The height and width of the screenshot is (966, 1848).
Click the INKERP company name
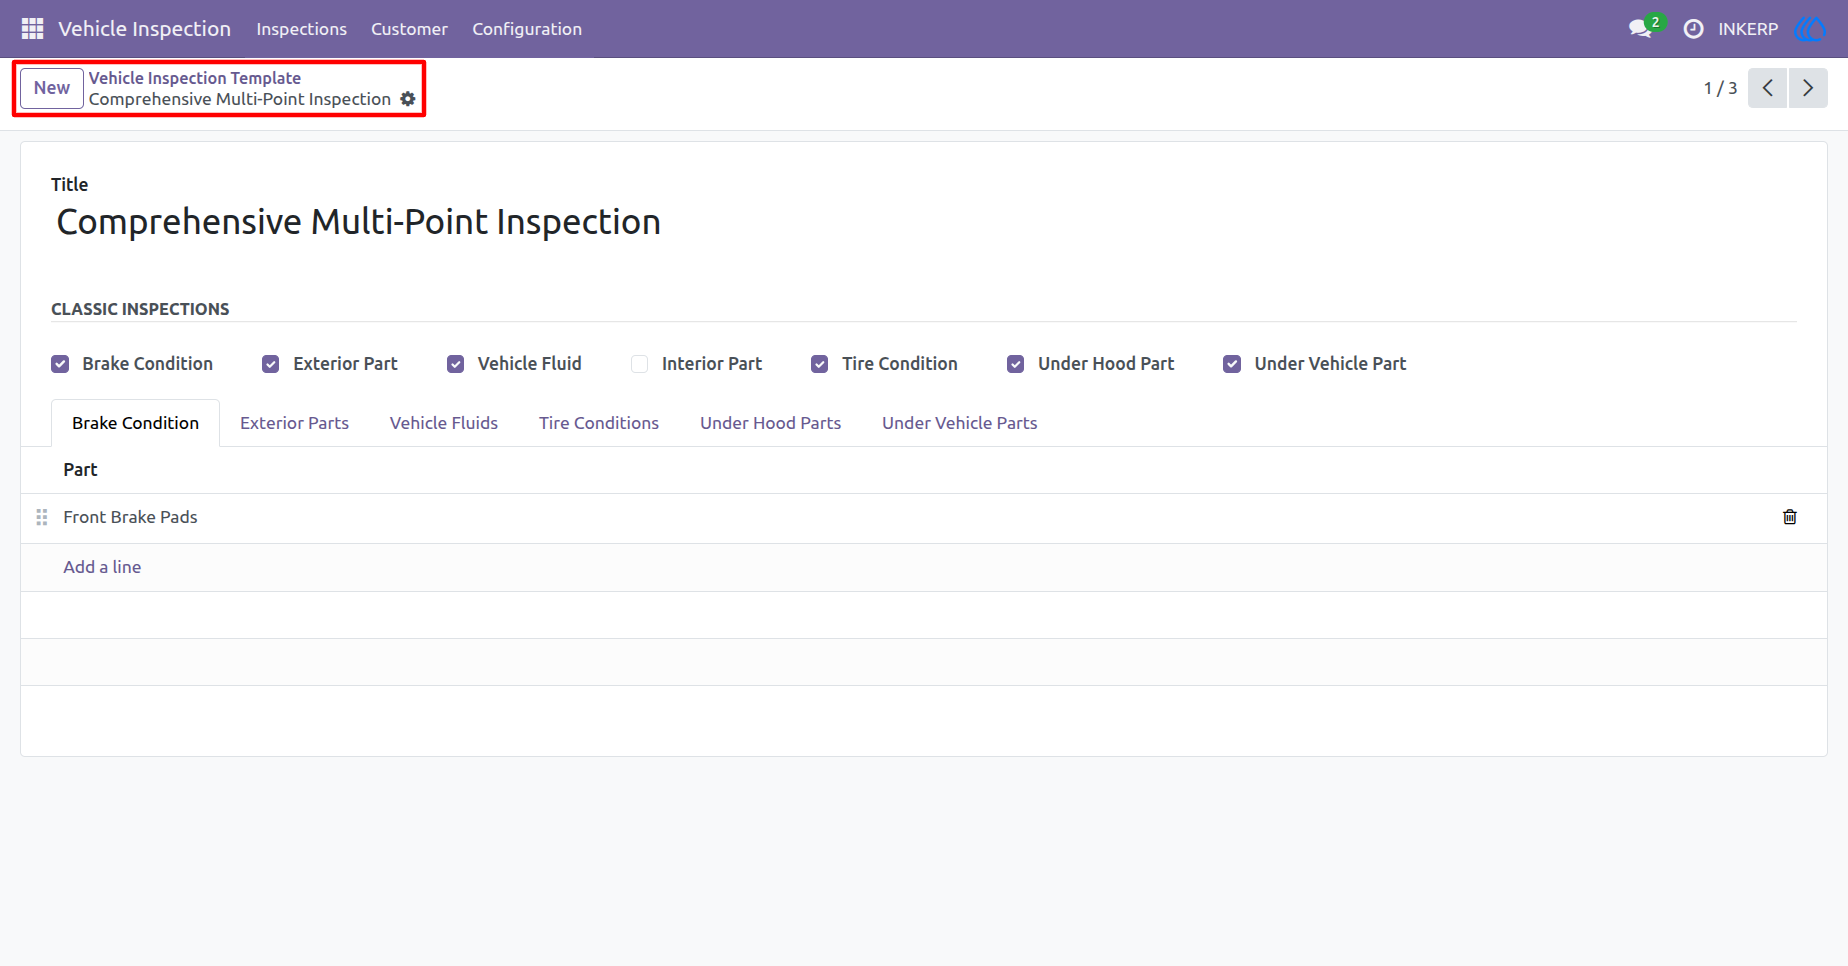[x=1748, y=29]
